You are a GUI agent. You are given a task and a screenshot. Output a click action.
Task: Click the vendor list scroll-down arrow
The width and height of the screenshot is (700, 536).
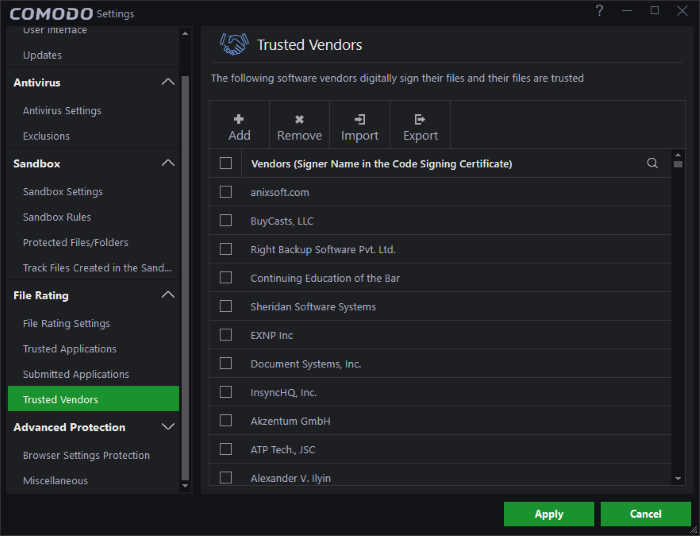pos(678,479)
